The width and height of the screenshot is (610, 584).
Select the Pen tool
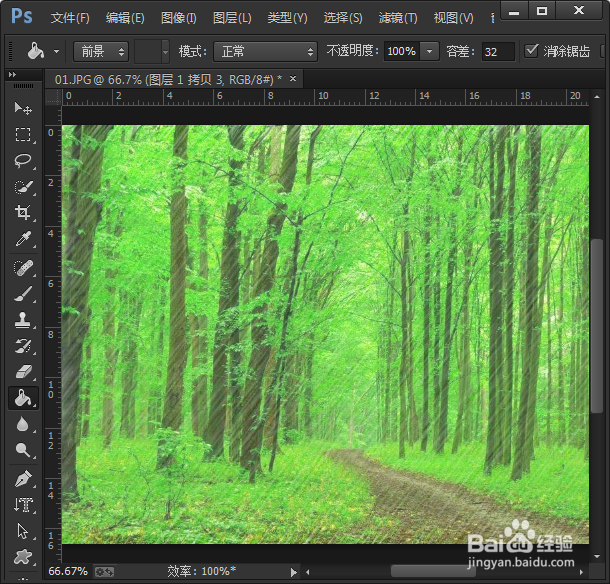pos(23,479)
